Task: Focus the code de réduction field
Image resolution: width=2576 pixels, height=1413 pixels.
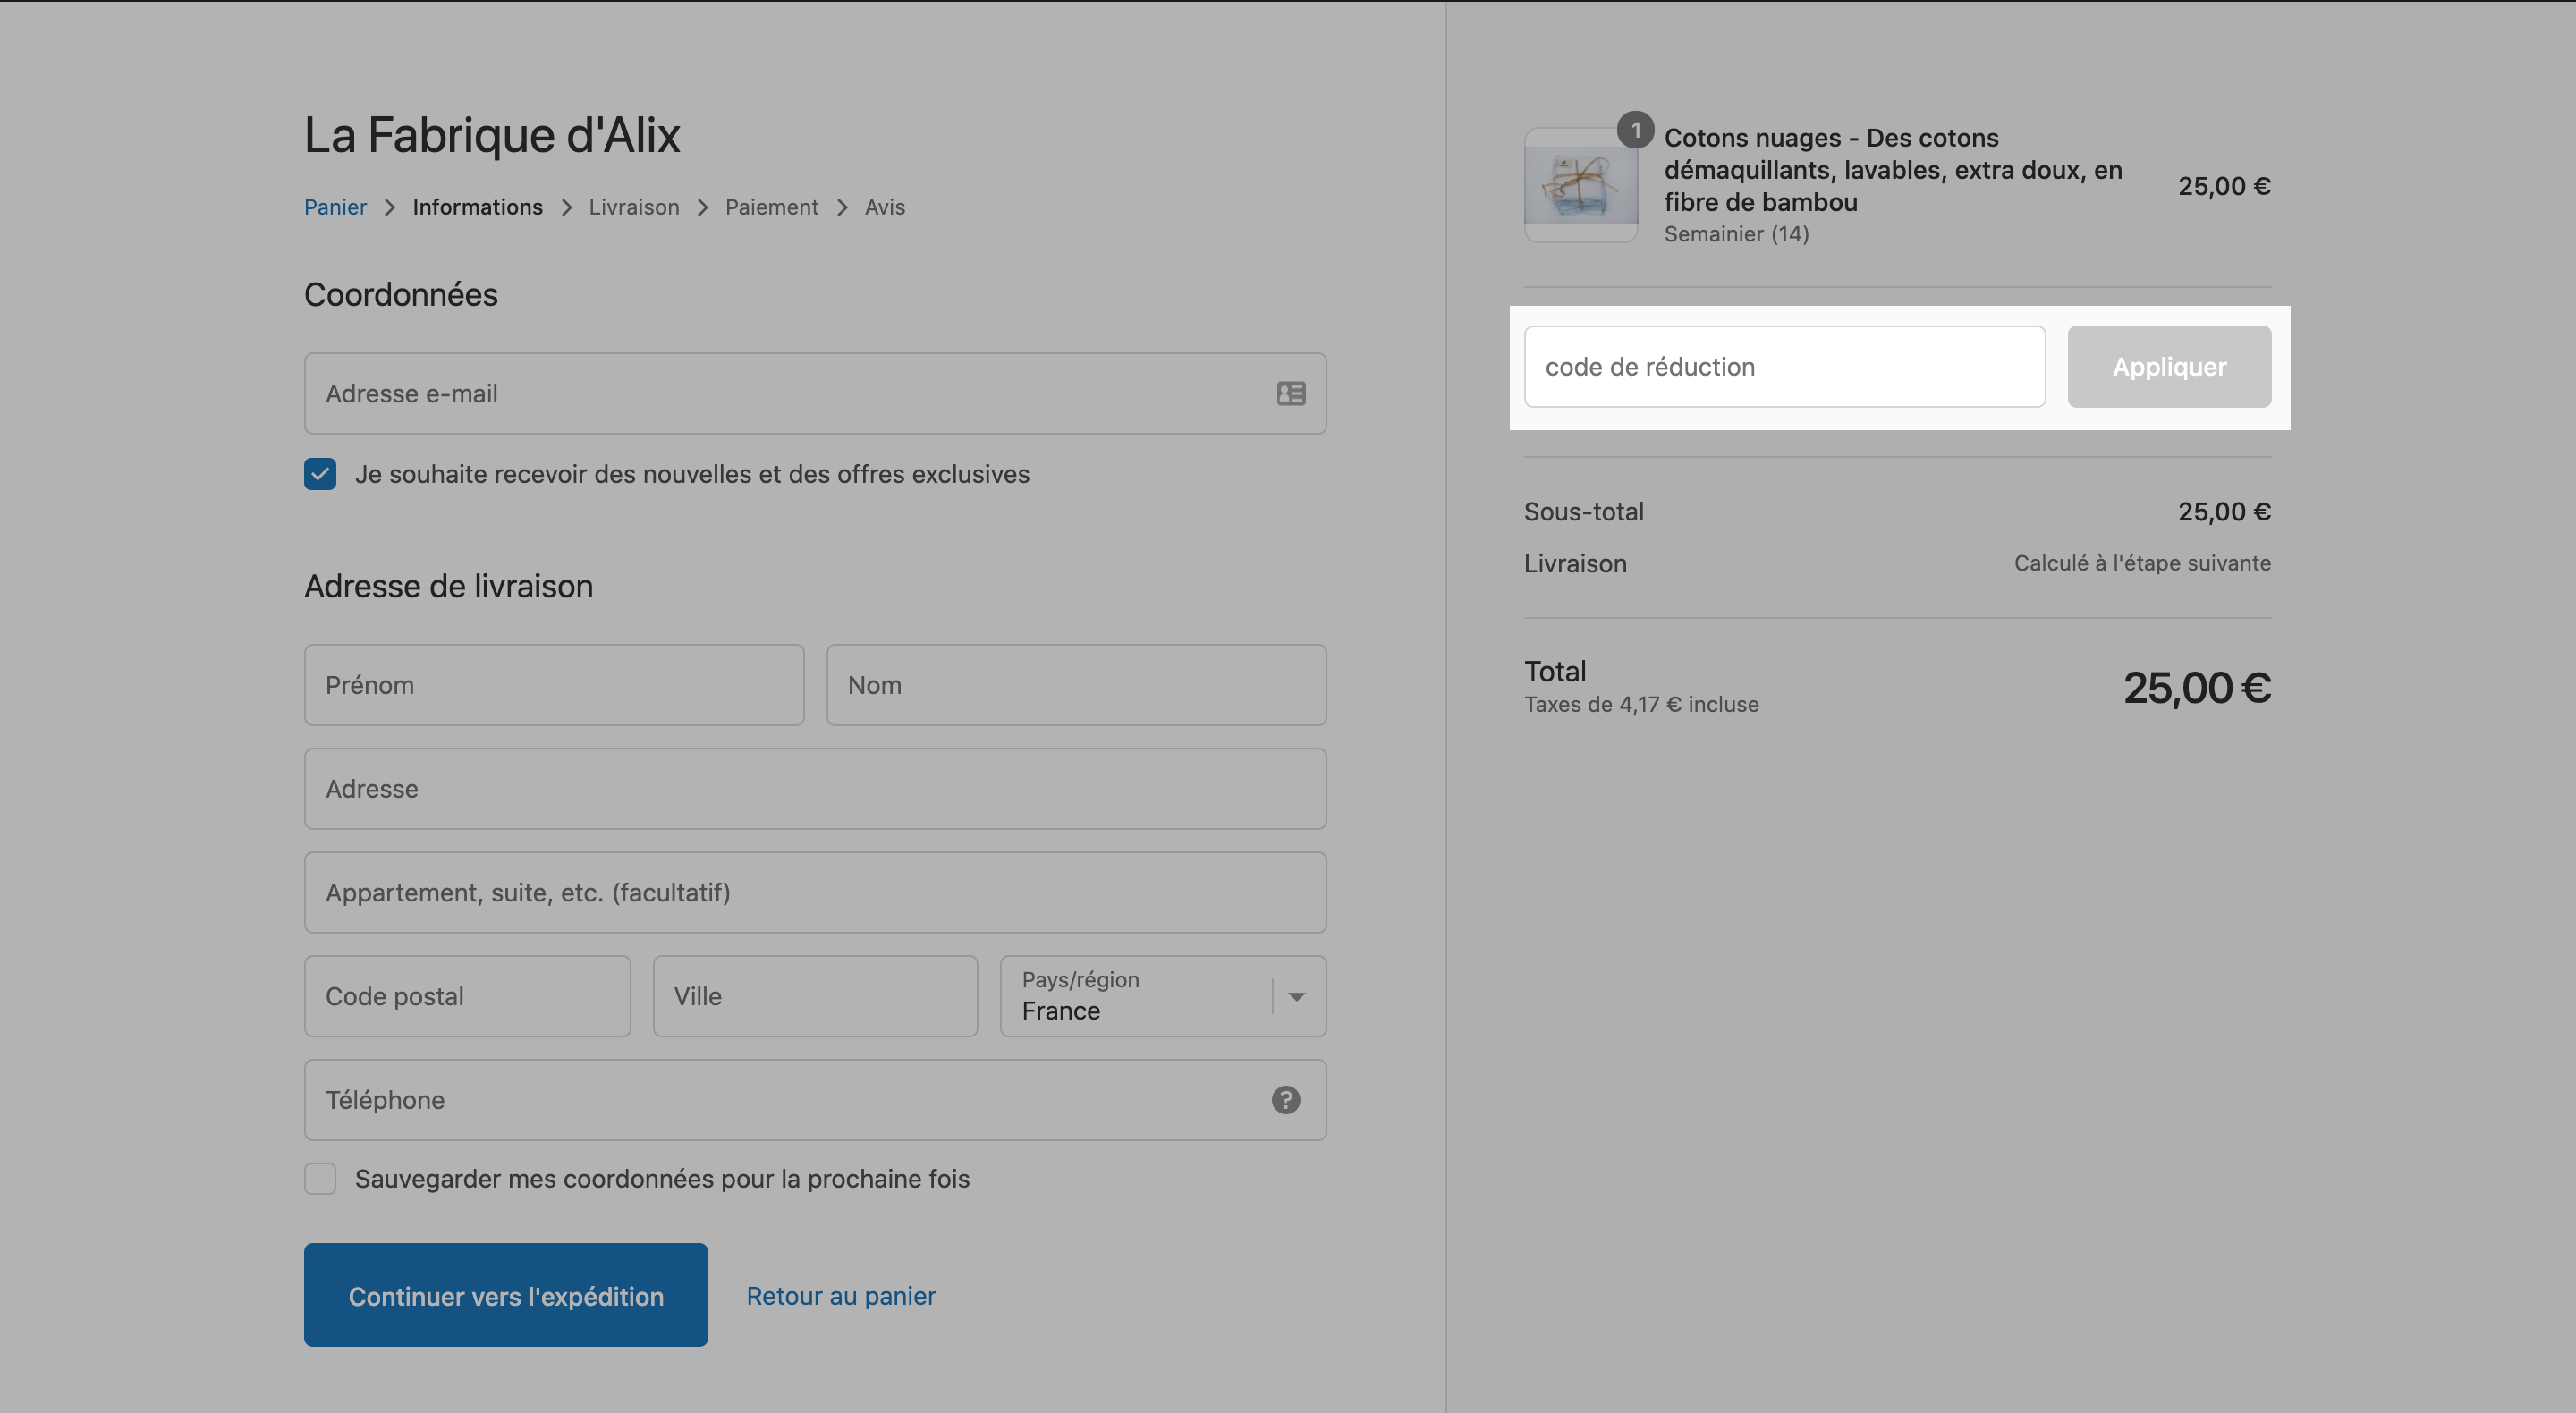Action: (x=1784, y=367)
